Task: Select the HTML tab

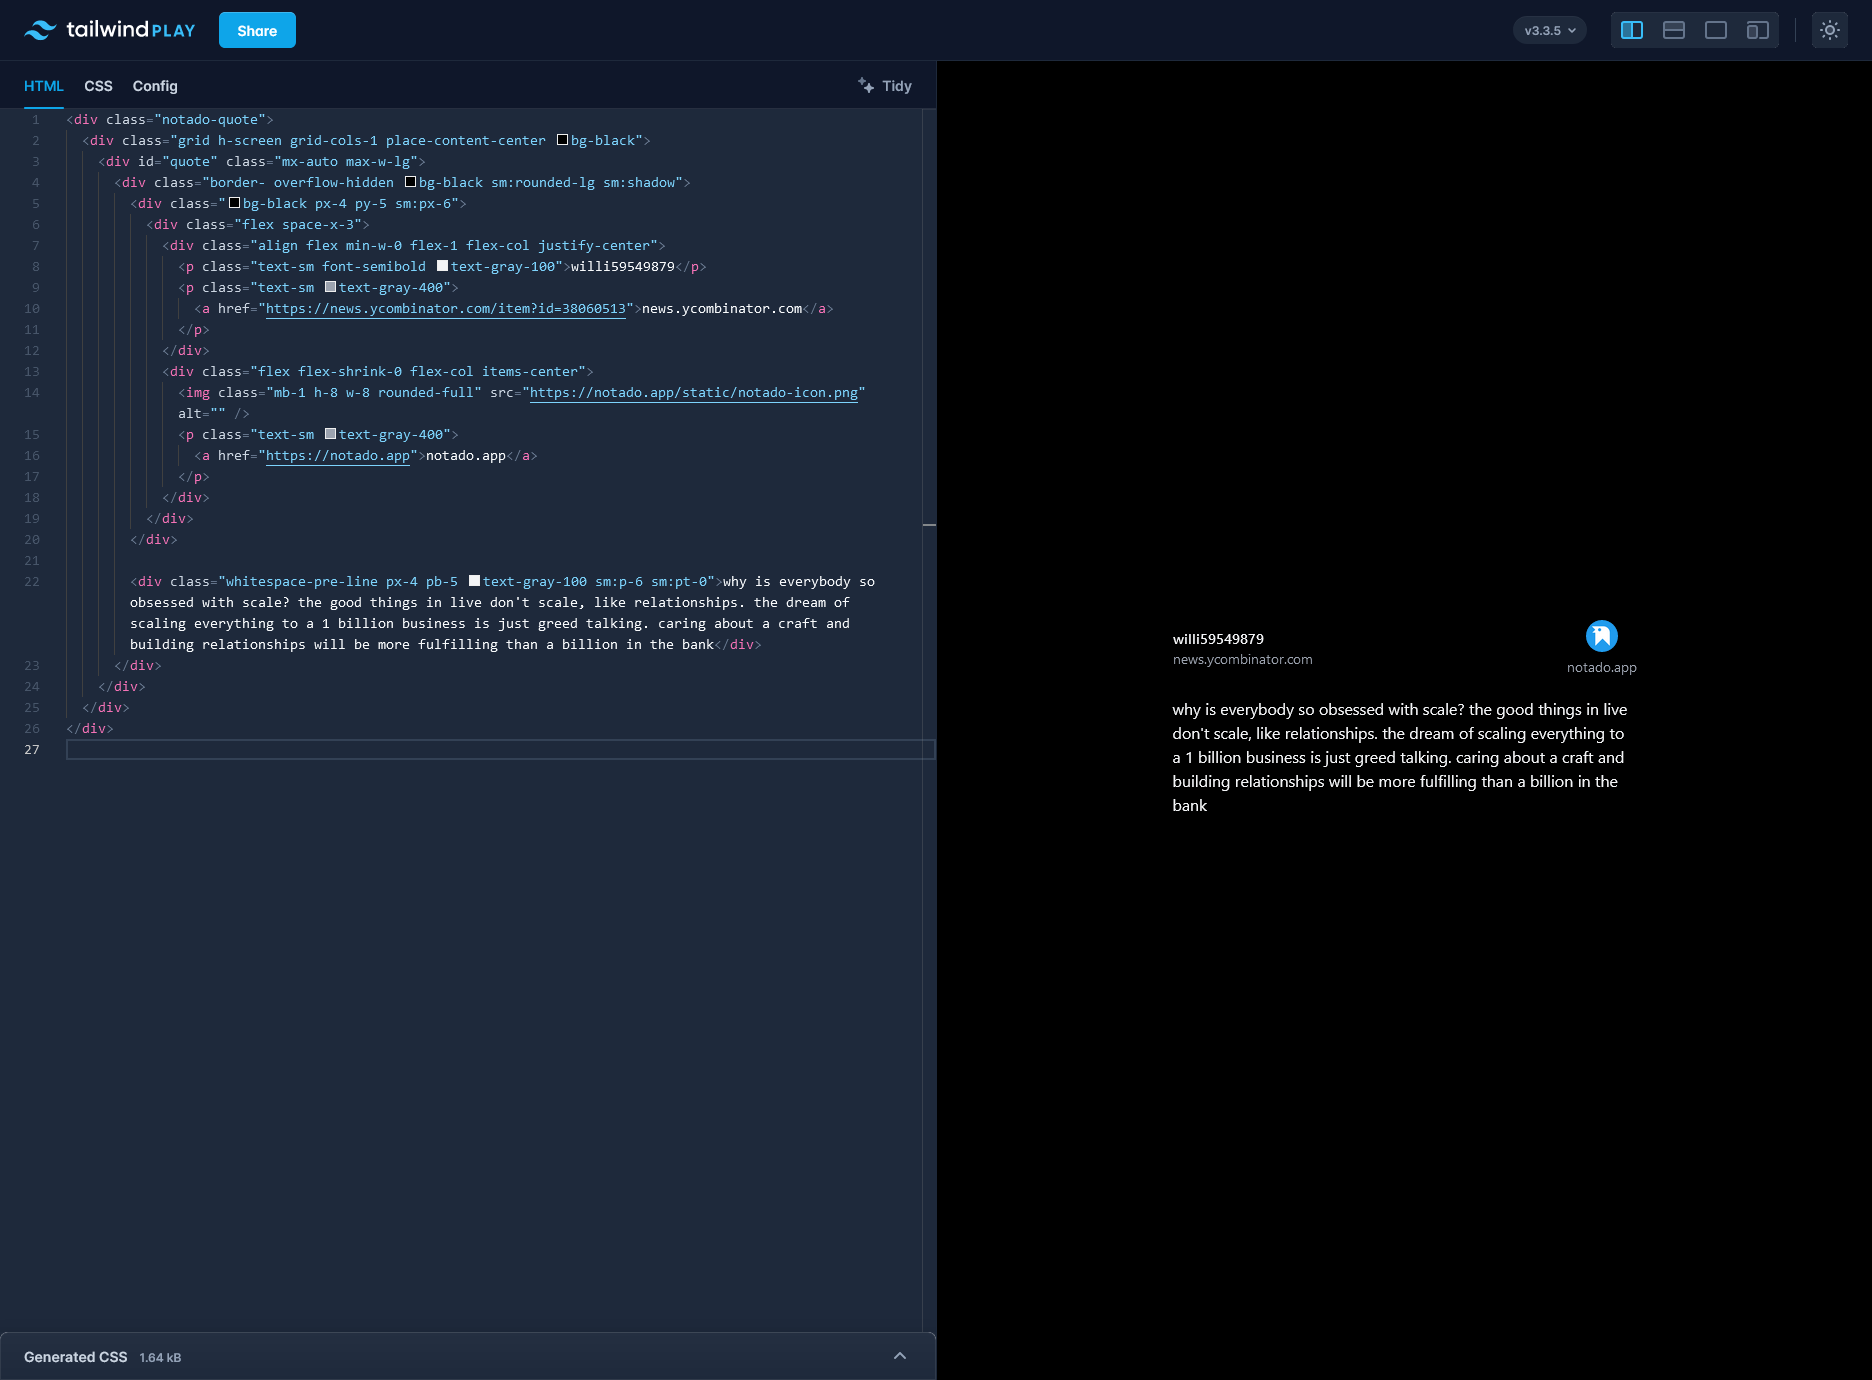Action: pos(44,86)
